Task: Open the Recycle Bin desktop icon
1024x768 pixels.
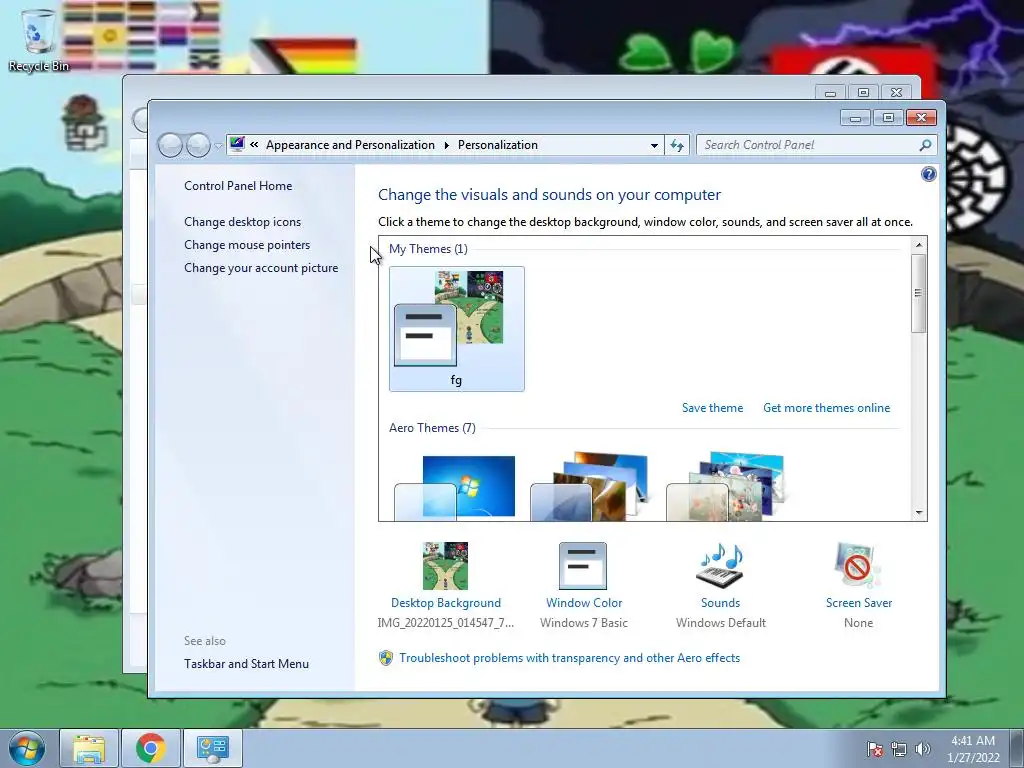Action: pos(39,40)
